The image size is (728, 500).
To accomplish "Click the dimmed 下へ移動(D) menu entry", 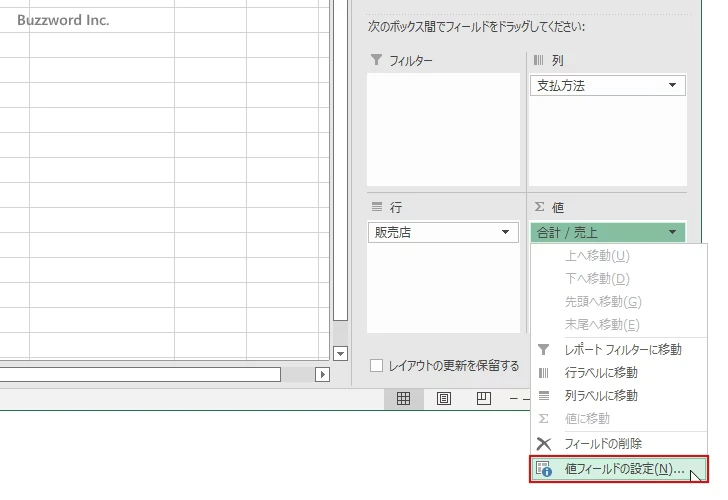I will [x=618, y=279].
